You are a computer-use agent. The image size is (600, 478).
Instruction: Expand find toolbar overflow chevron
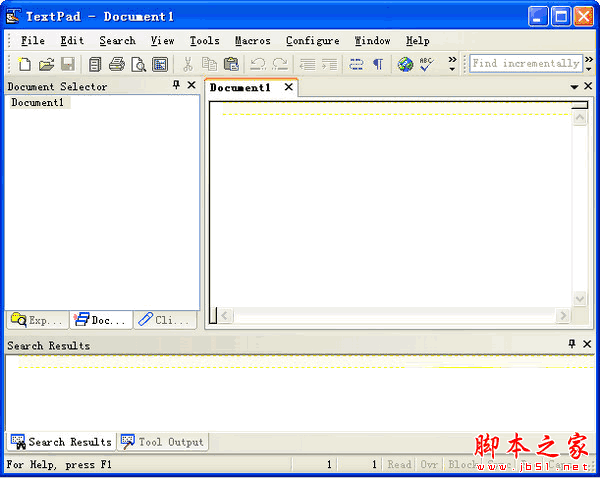click(x=589, y=64)
